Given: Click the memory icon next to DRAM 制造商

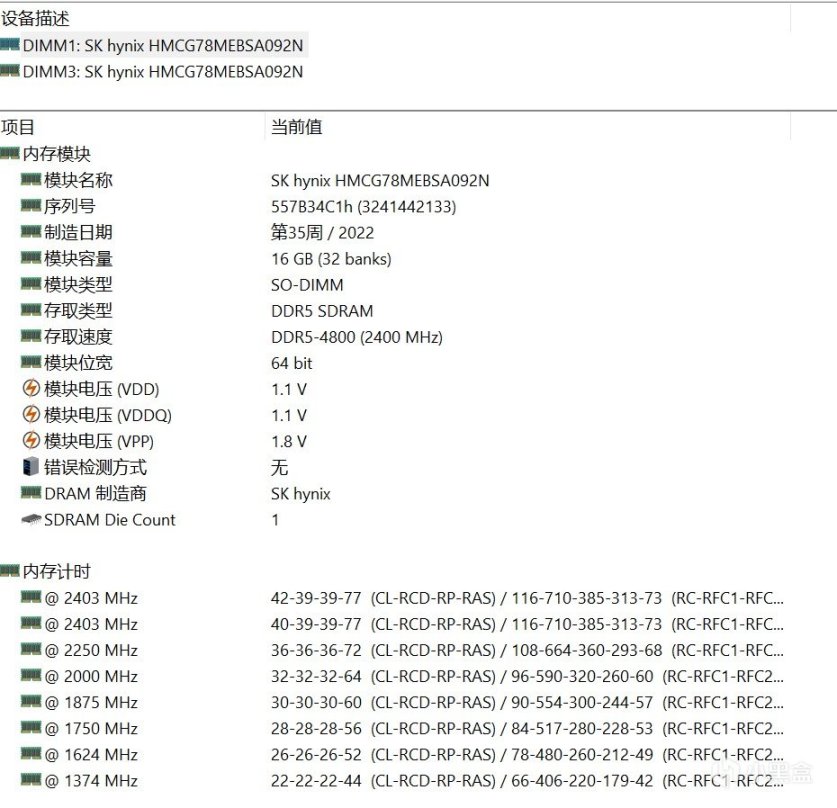Looking at the screenshot, I should pos(31,493).
